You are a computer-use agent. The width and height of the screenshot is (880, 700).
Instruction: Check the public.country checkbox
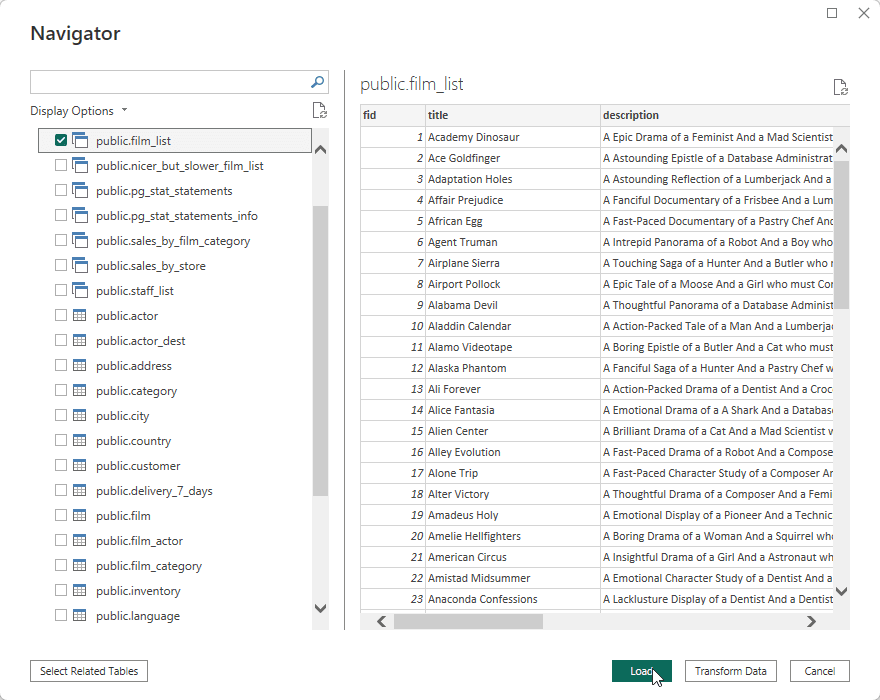point(61,440)
